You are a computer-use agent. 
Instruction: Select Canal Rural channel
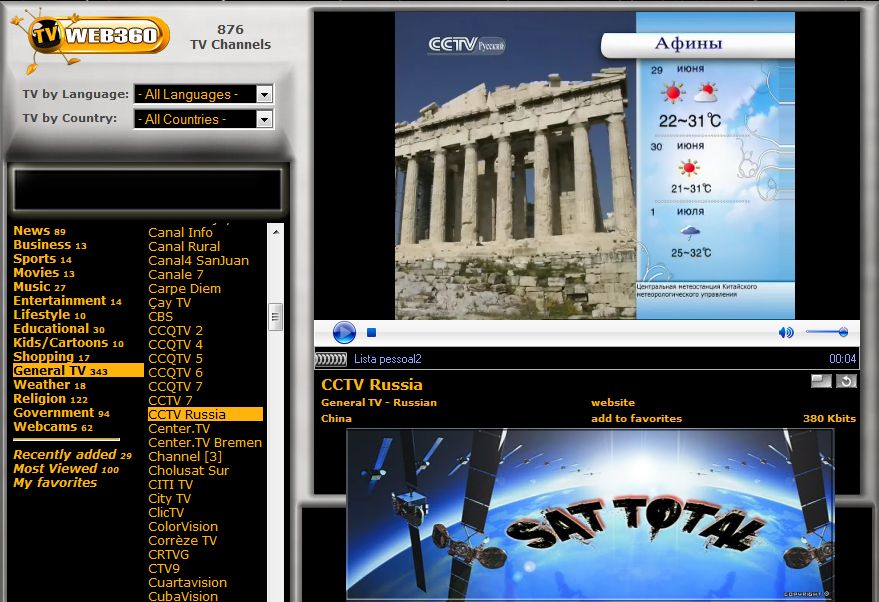click(184, 247)
